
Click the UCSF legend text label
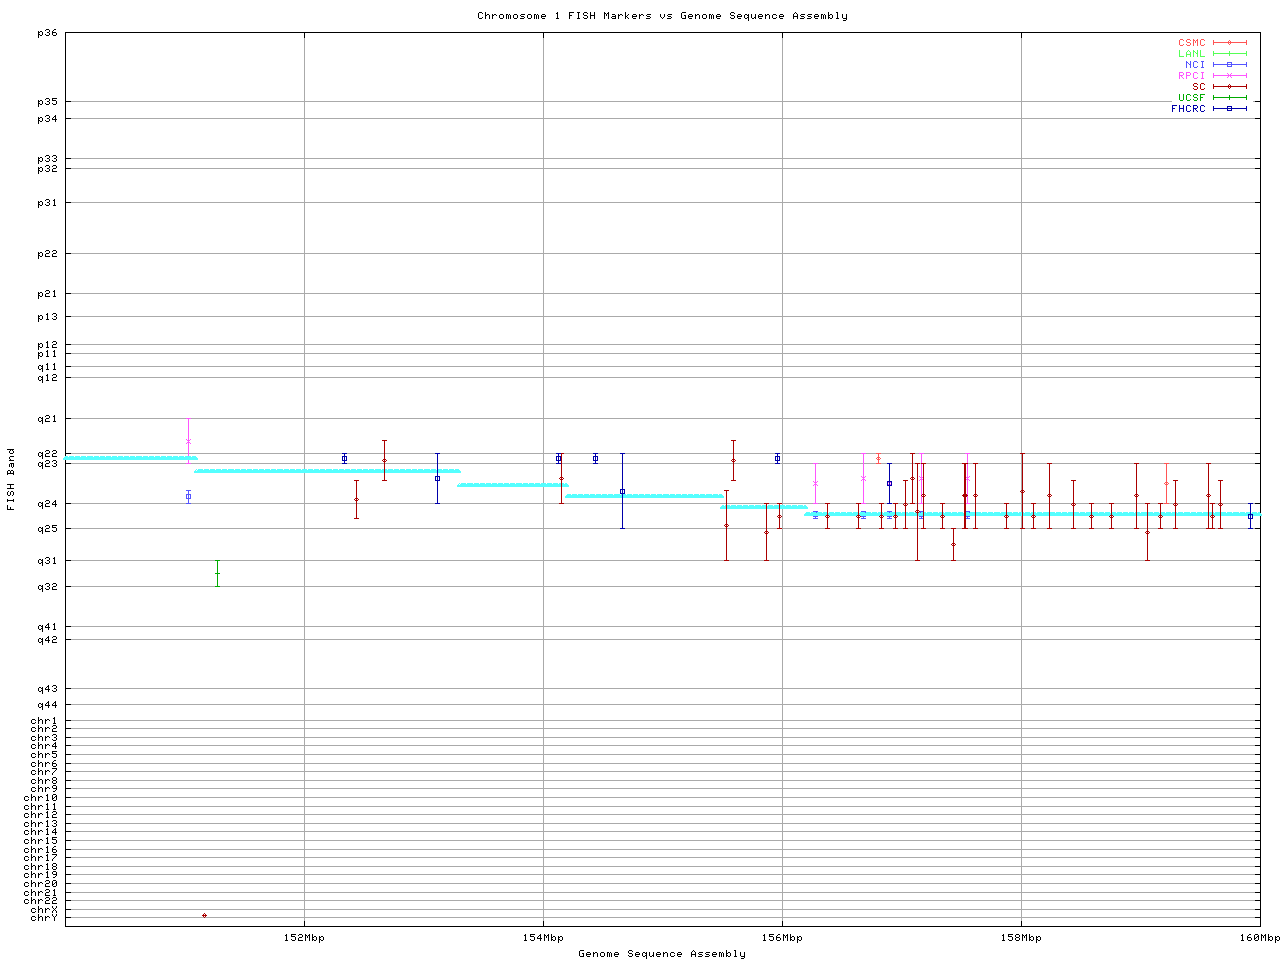click(1191, 98)
